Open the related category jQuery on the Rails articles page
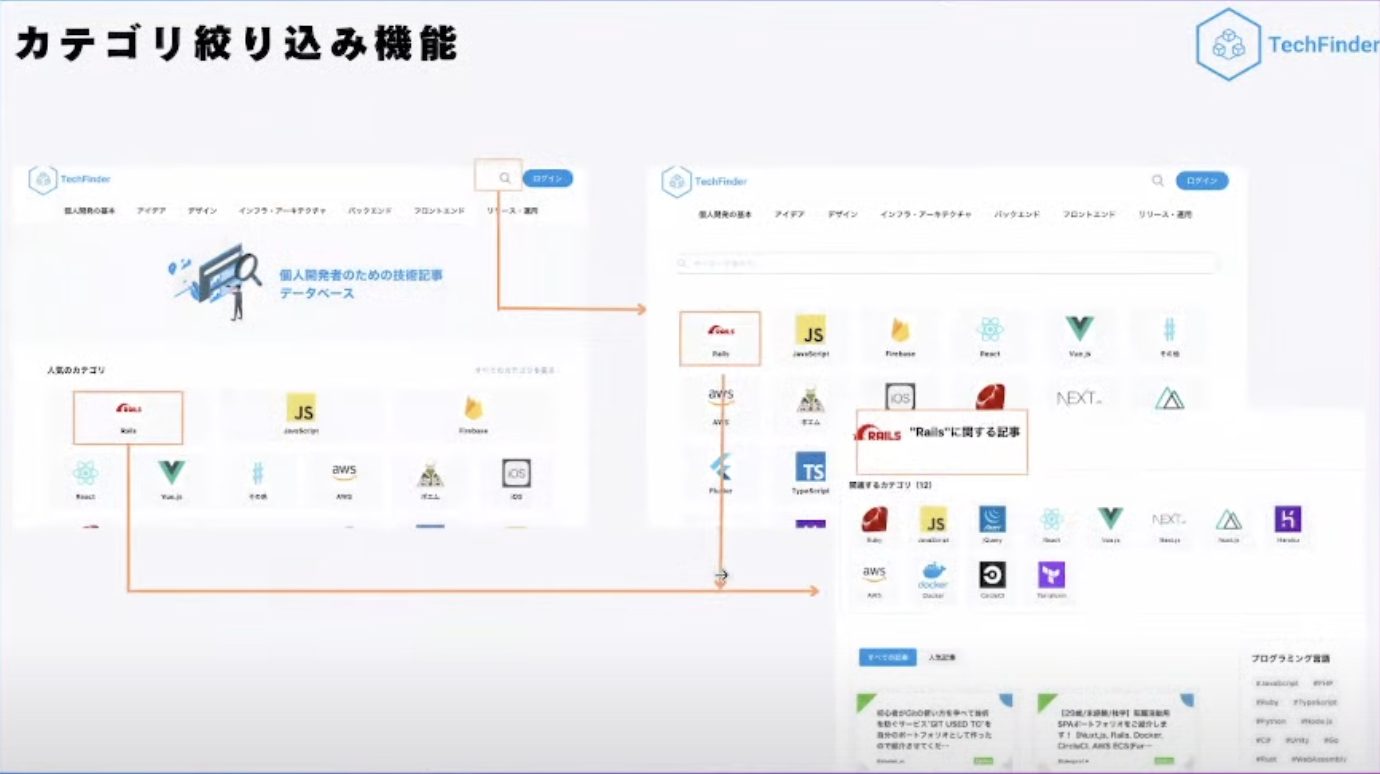Image resolution: width=1380 pixels, height=774 pixels. pos(992,525)
